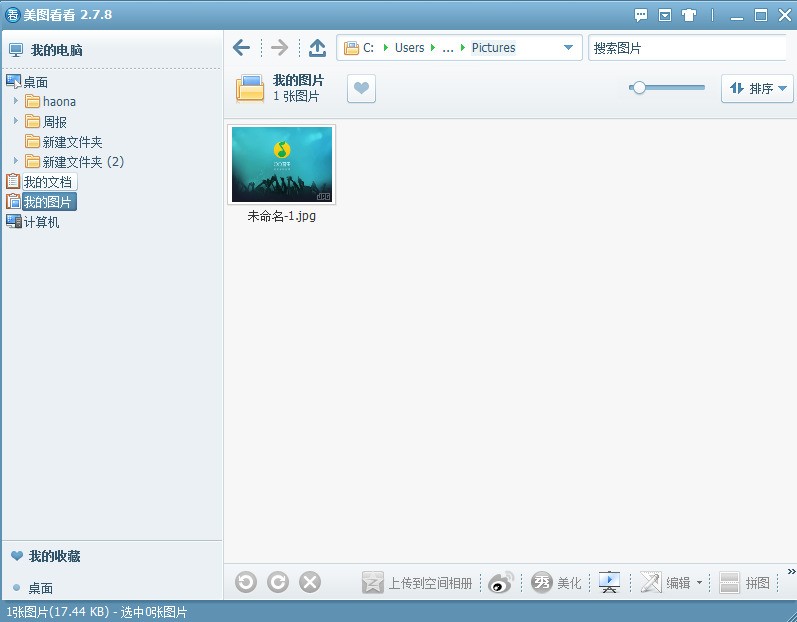Screen dimensions: 797x622
Task: Expand the address bar path dropdown
Action: 568,48
